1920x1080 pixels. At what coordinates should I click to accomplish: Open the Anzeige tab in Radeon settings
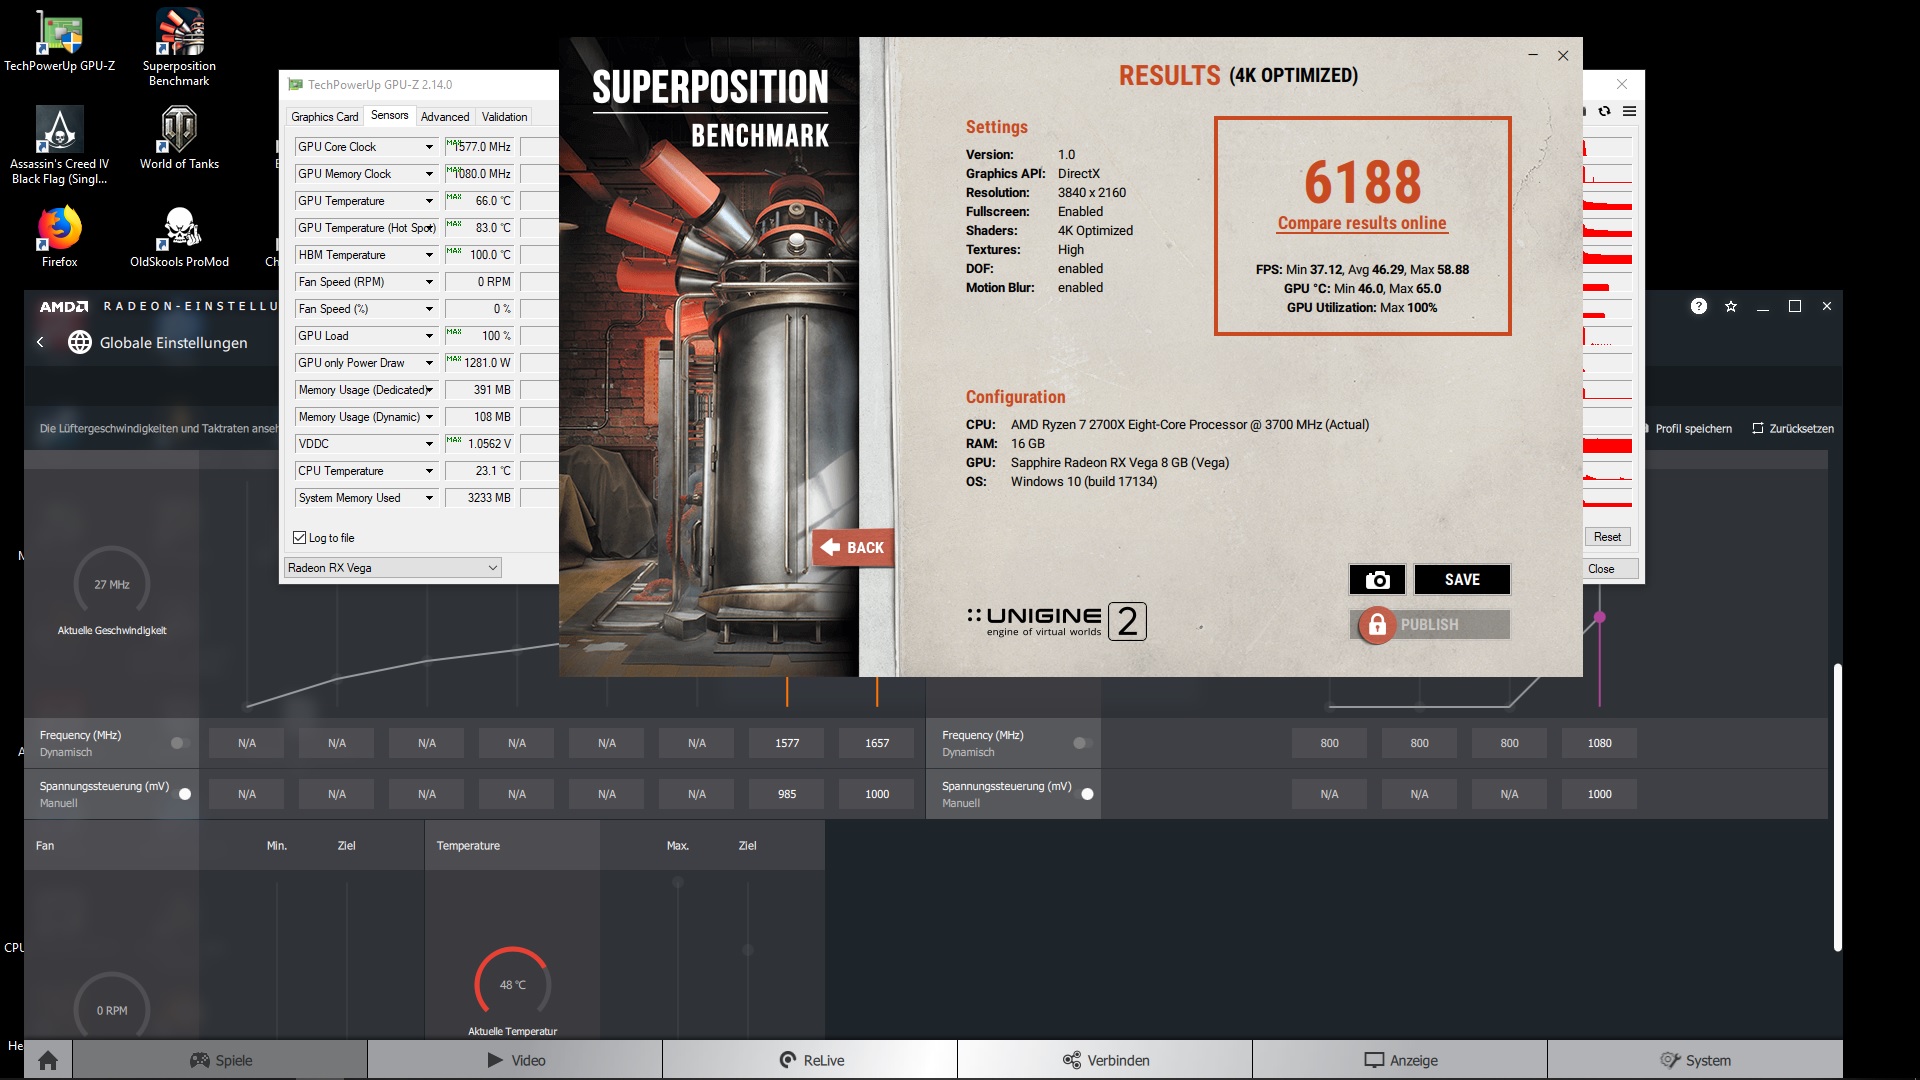pyautogui.click(x=1400, y=1060)
